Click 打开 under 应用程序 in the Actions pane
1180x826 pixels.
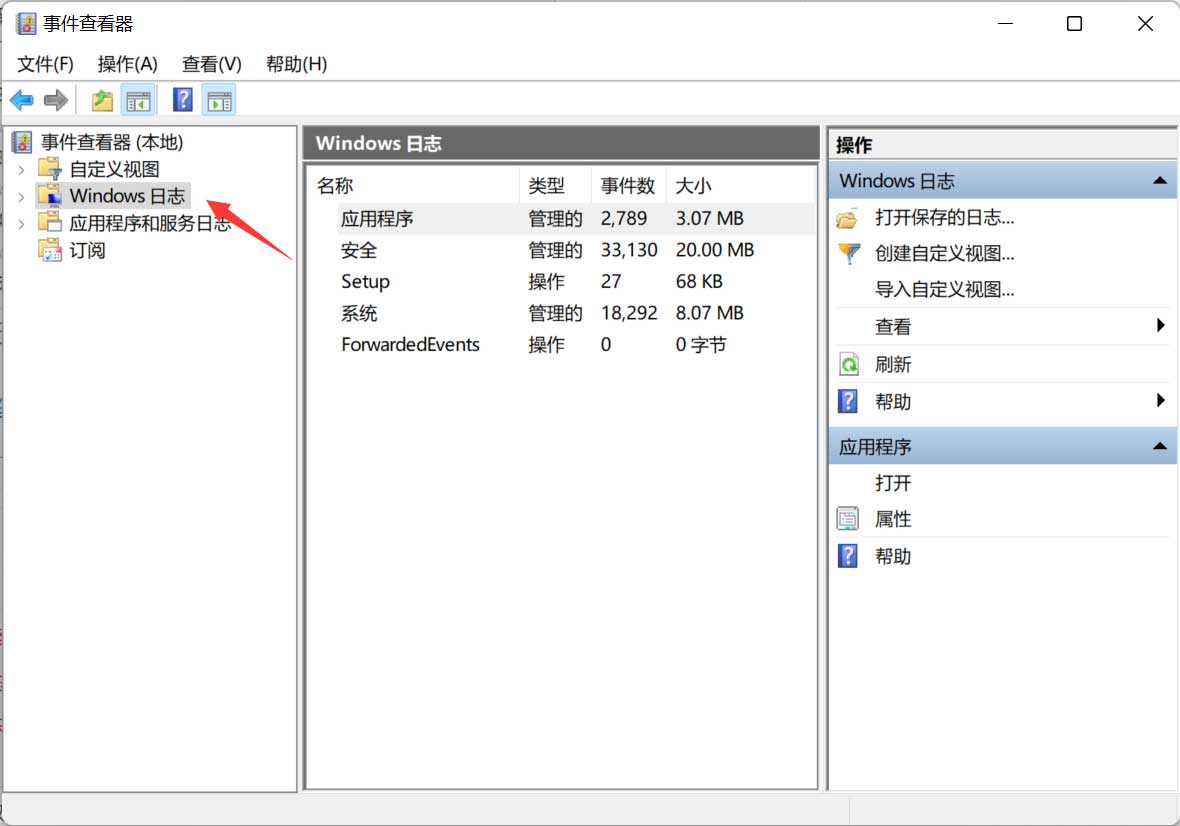point(891,483)
